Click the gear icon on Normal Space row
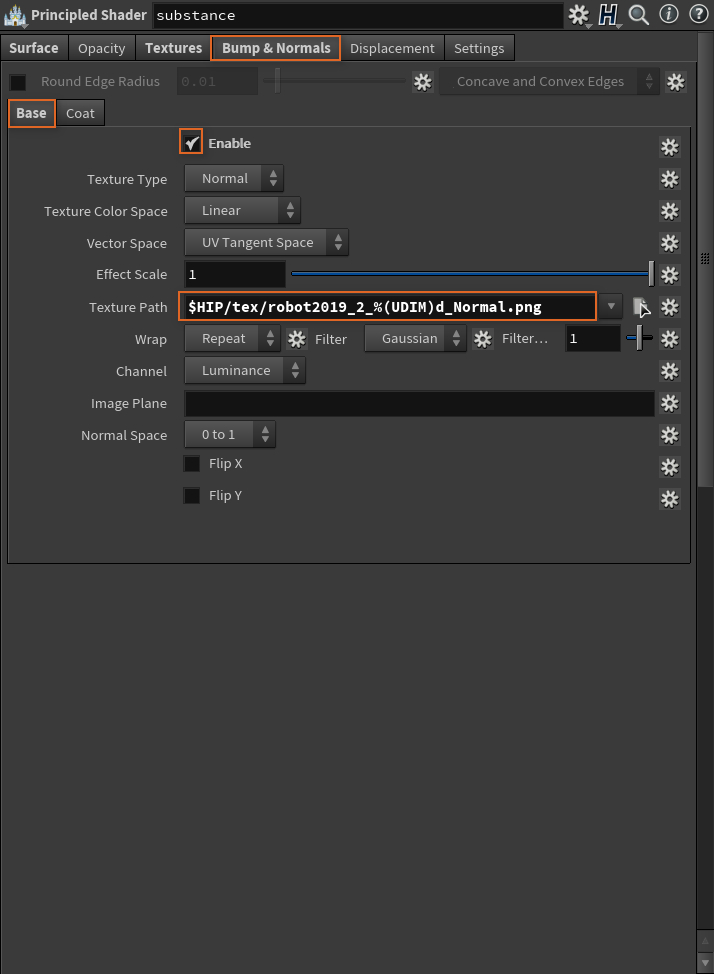The height and width of the screenshot is (974, 714). (x=669, y=435)
